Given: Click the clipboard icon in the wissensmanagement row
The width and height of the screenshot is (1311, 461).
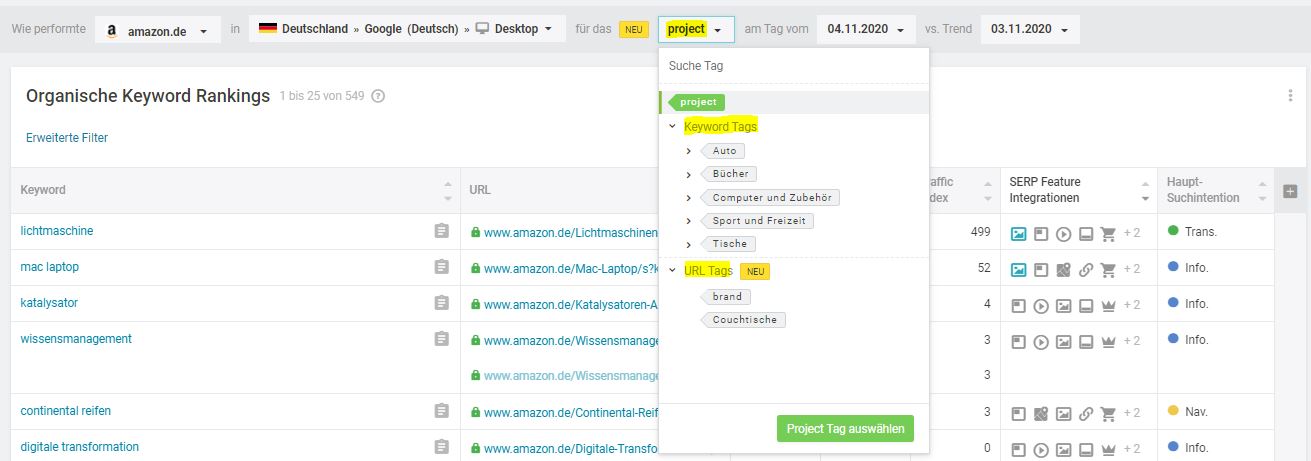Looking at the screenshot, I should click(x=441, y=339).
